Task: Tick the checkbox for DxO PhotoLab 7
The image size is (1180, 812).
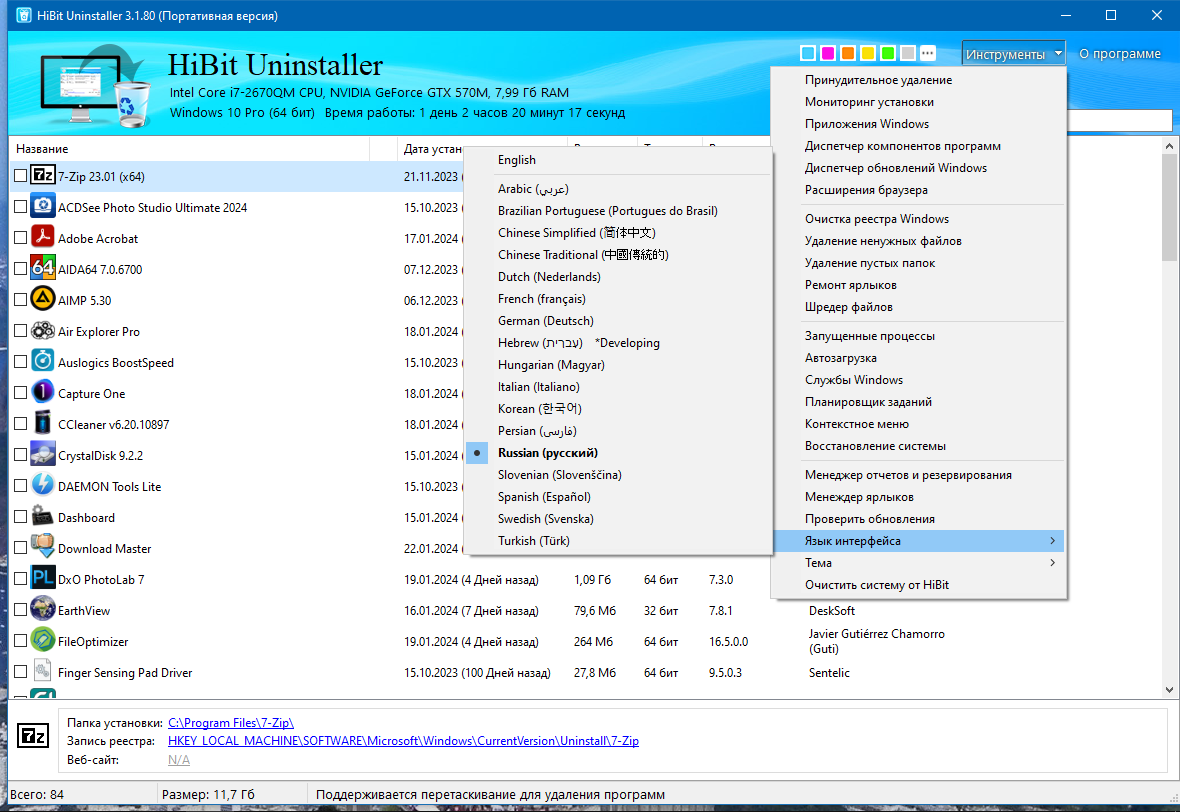Action: point(20,579)
